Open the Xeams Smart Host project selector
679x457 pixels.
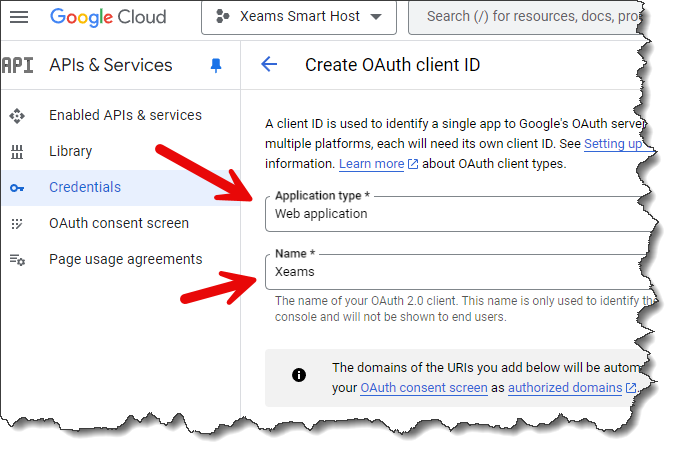pos(299,17)
